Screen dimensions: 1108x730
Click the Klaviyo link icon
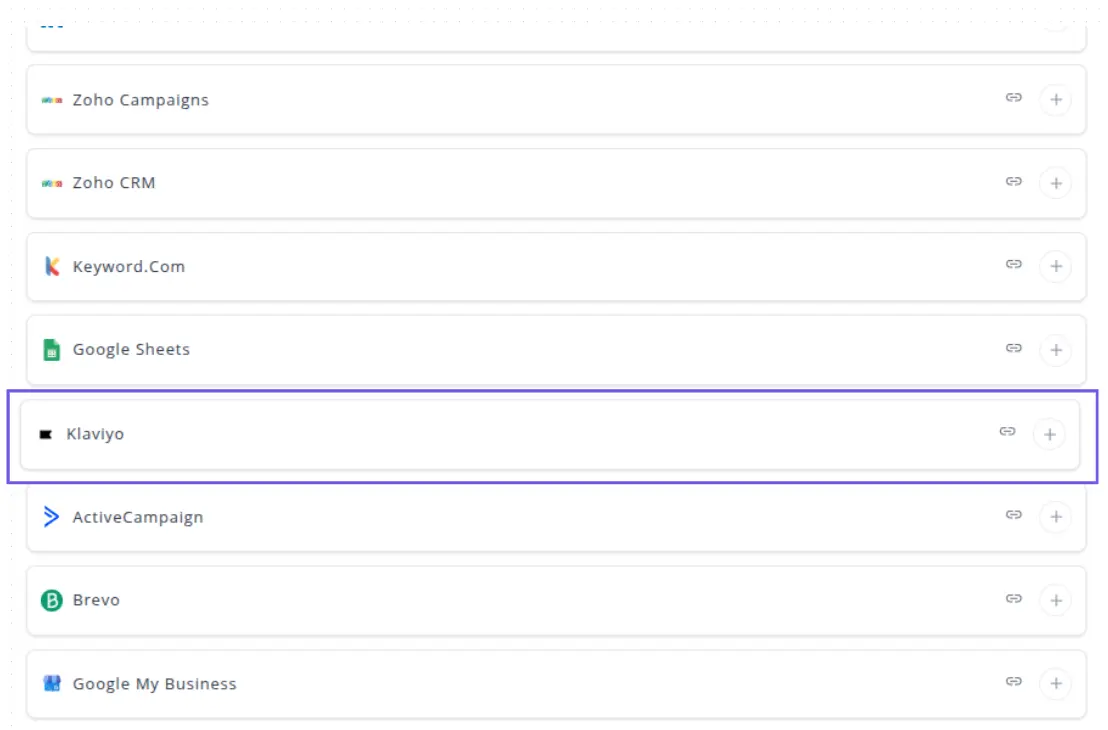1008,432
